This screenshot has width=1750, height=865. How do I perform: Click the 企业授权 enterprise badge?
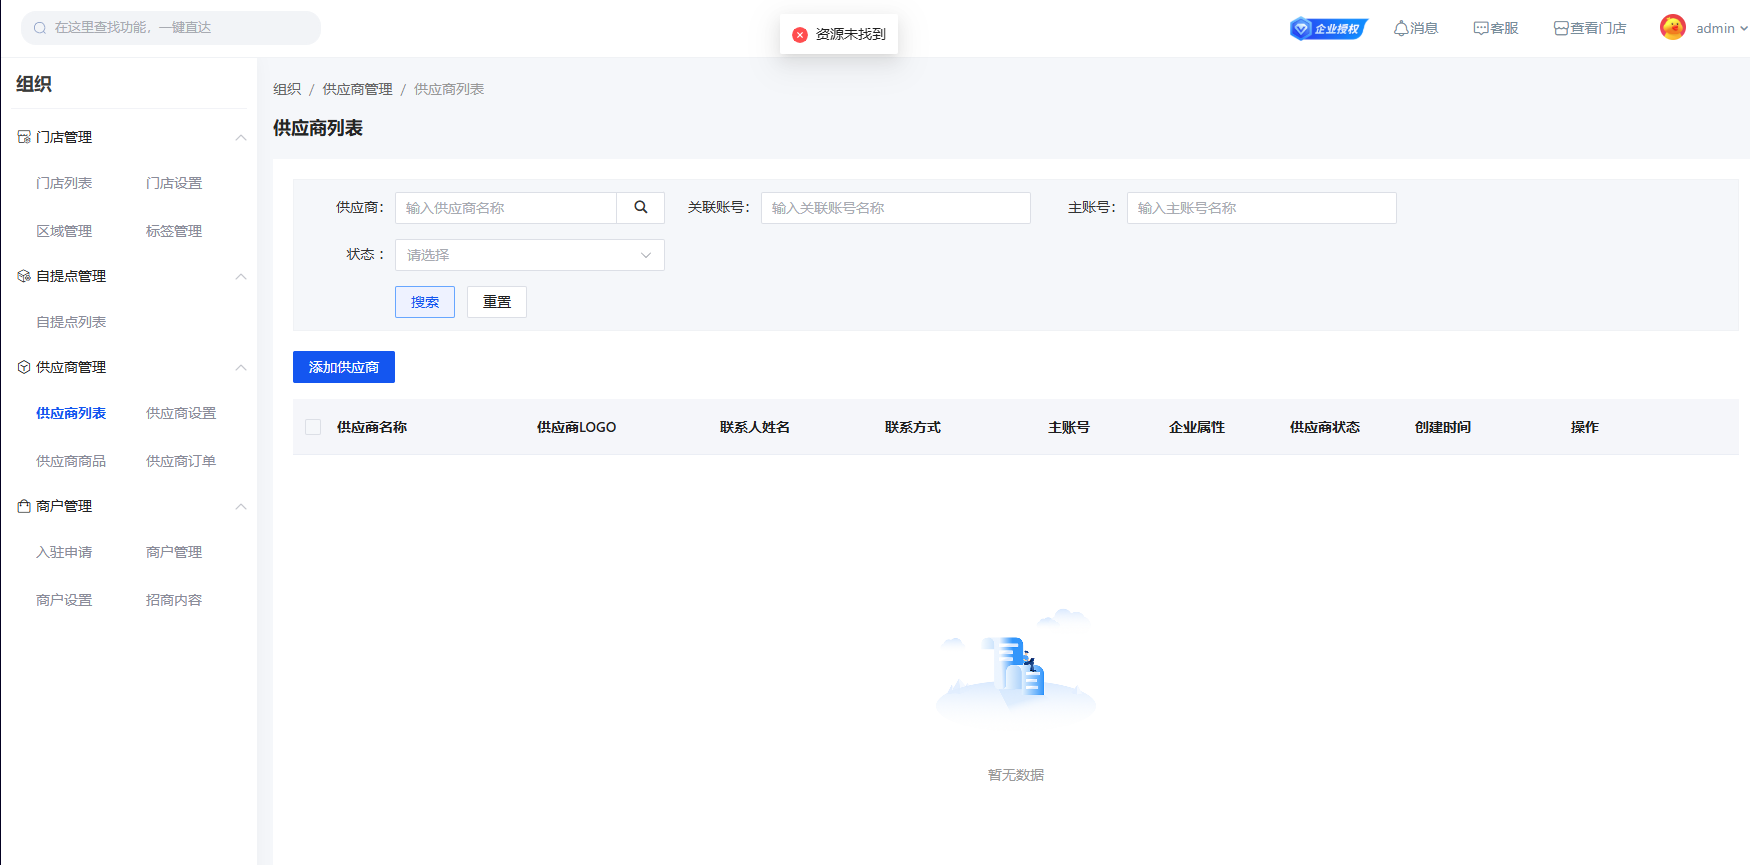point(1328,29)
